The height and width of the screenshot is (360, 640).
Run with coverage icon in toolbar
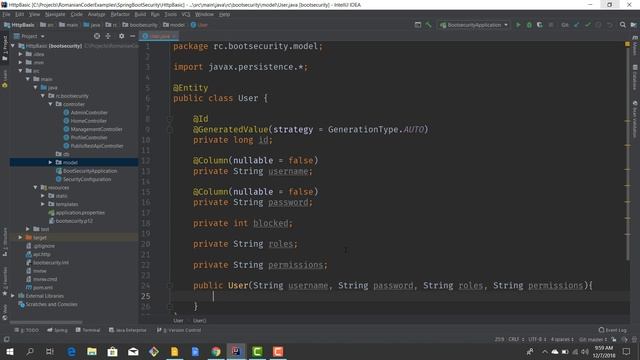click(x=540, y=25)
